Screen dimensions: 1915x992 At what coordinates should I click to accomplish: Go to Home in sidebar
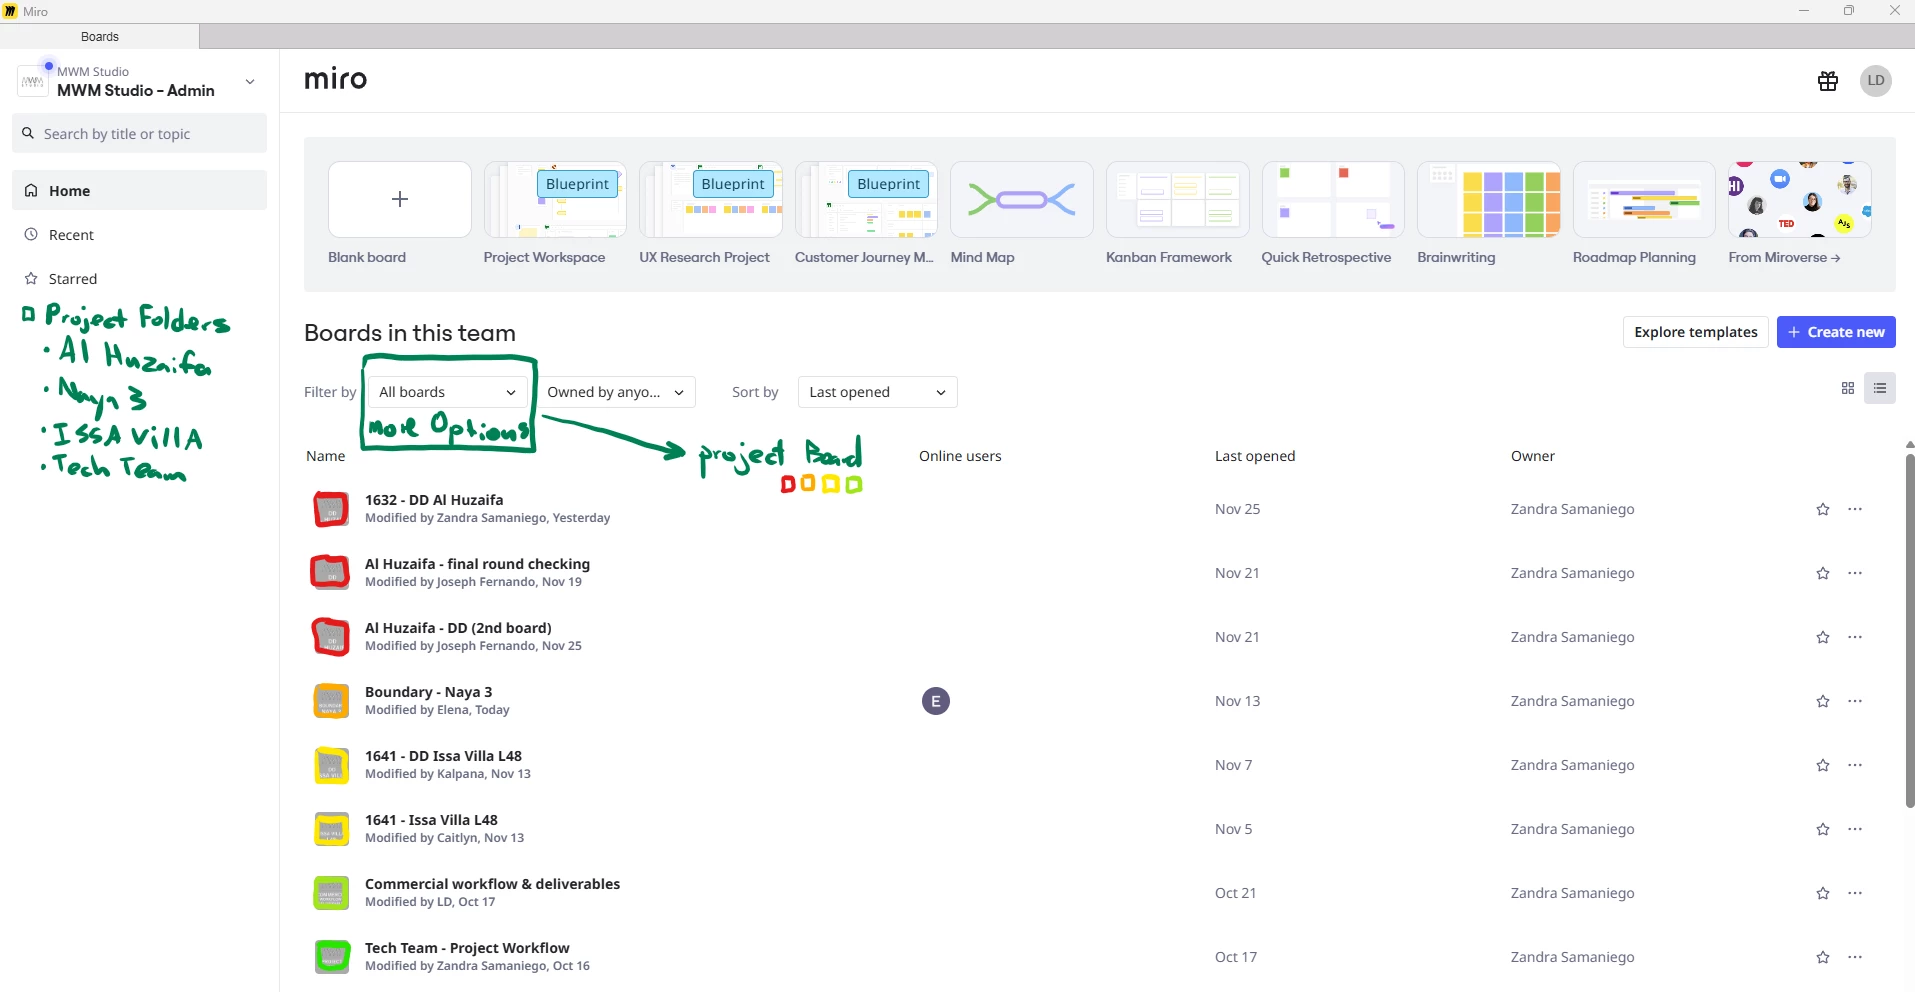coord(139,190)
